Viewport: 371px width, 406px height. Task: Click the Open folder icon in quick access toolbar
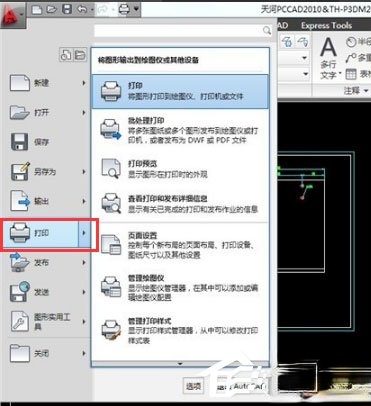click(x=52, y=9)
